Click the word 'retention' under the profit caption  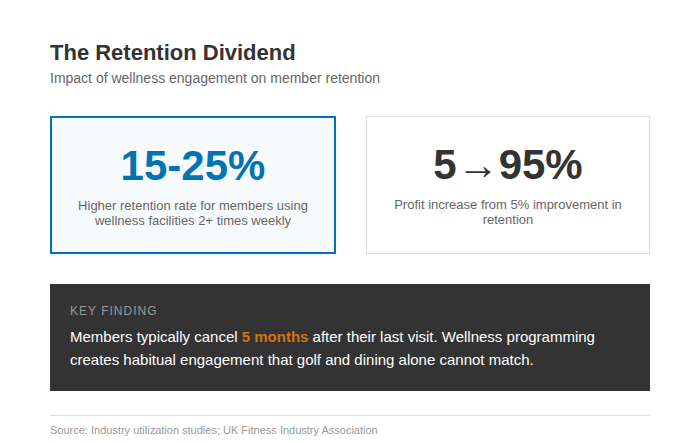507,220
